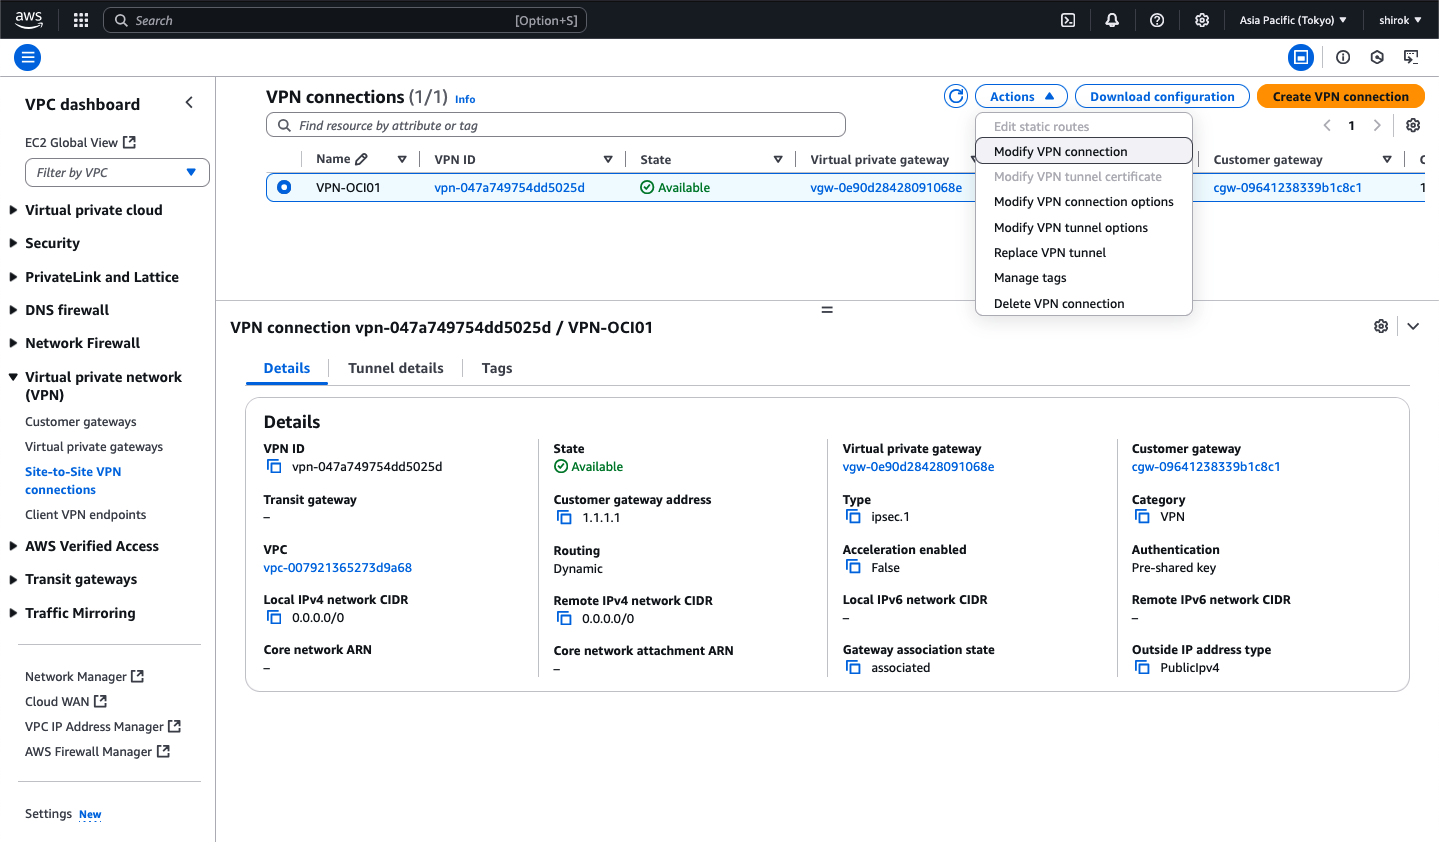Collapse the Actions dropdown
The image size is (1439, 842).
[x=1020, y=95]
